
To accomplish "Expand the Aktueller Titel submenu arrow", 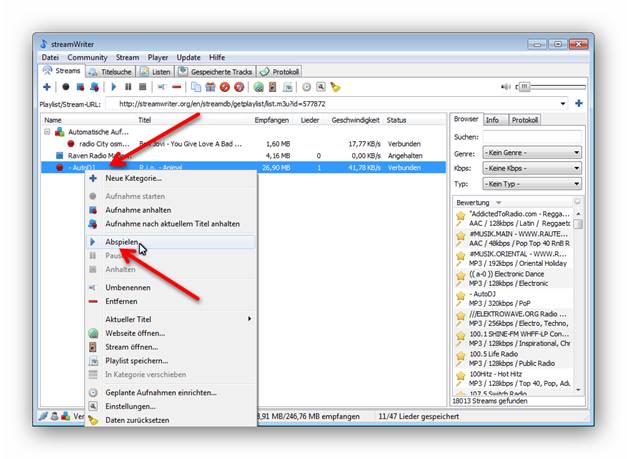I will (x=249, y=319).
